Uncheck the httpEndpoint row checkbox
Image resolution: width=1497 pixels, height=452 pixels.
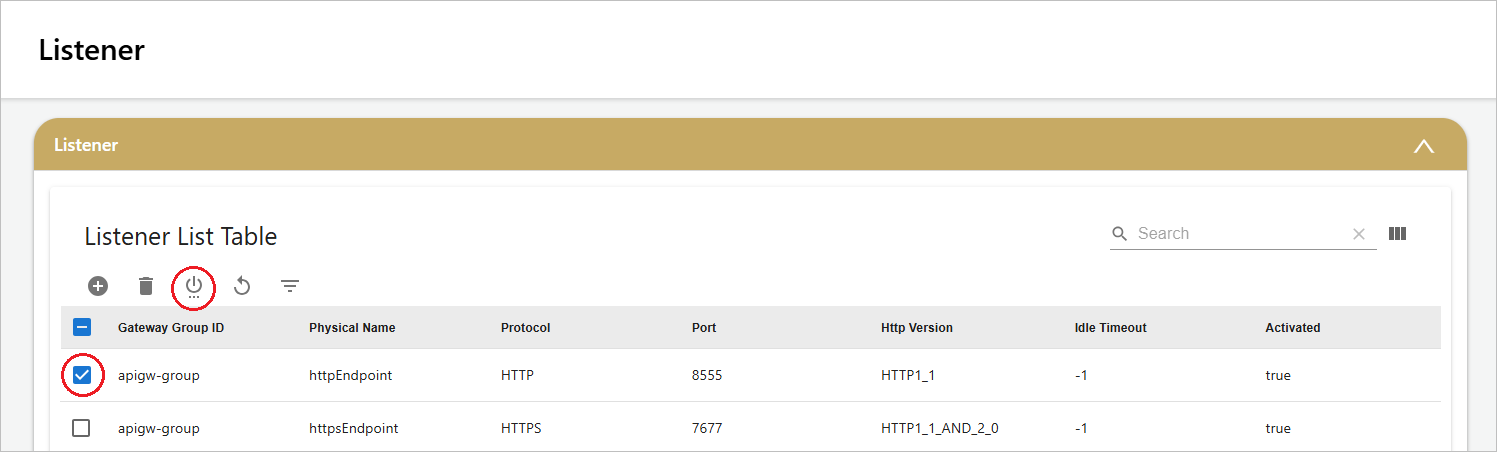tap(82, 376)
